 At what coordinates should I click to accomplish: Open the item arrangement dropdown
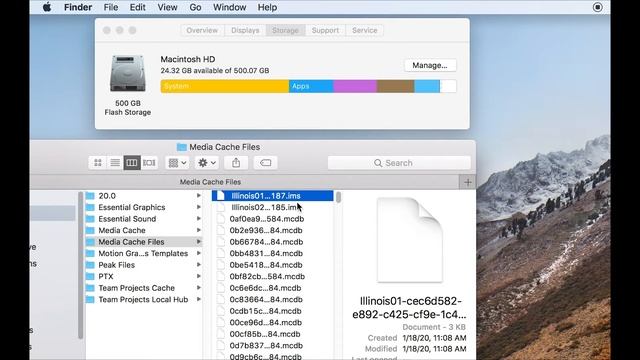click(x=177, y=163)
